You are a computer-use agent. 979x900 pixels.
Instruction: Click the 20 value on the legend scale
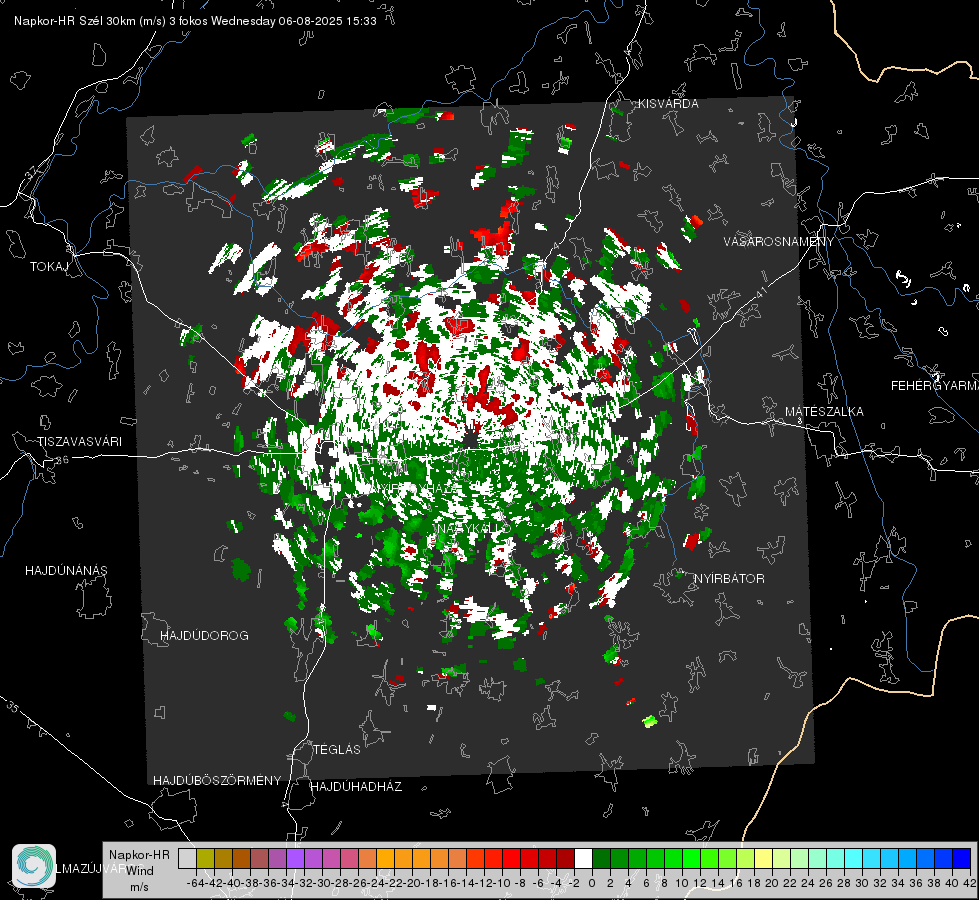[x=772, y=883]
